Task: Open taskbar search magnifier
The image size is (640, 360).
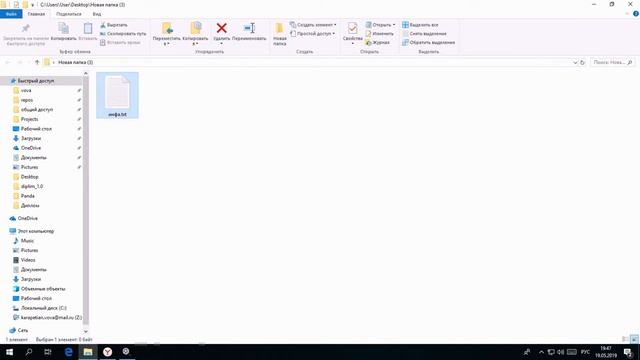Action: tap(29, 352)
